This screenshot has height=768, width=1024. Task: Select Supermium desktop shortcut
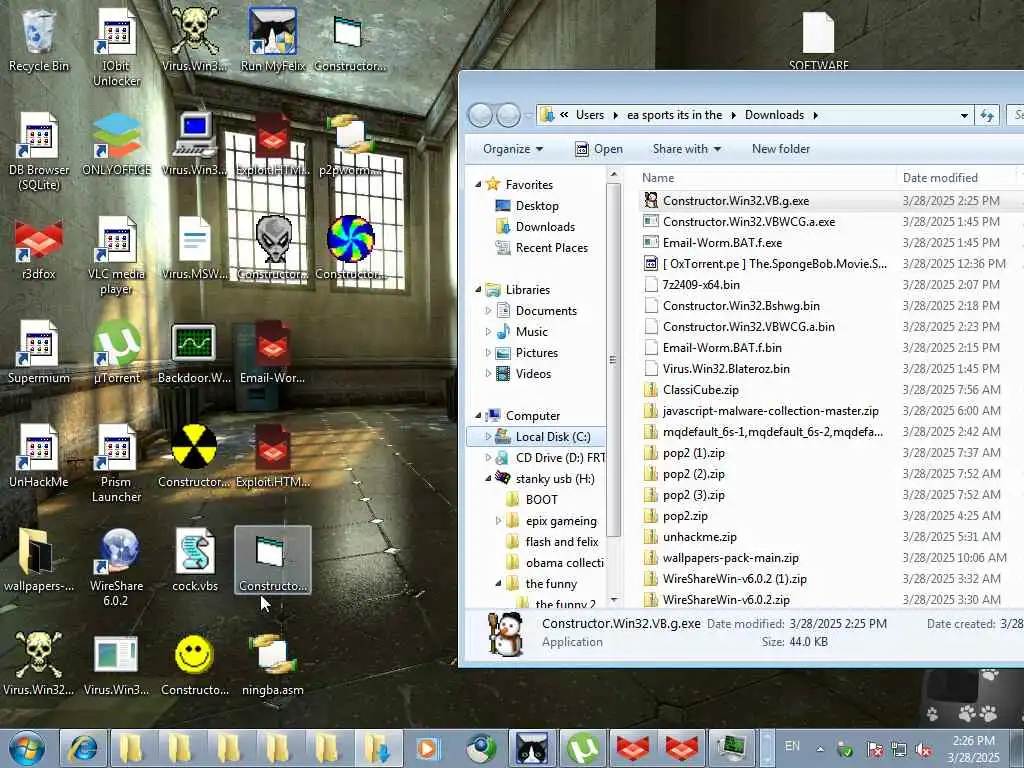tap(39, 353)
